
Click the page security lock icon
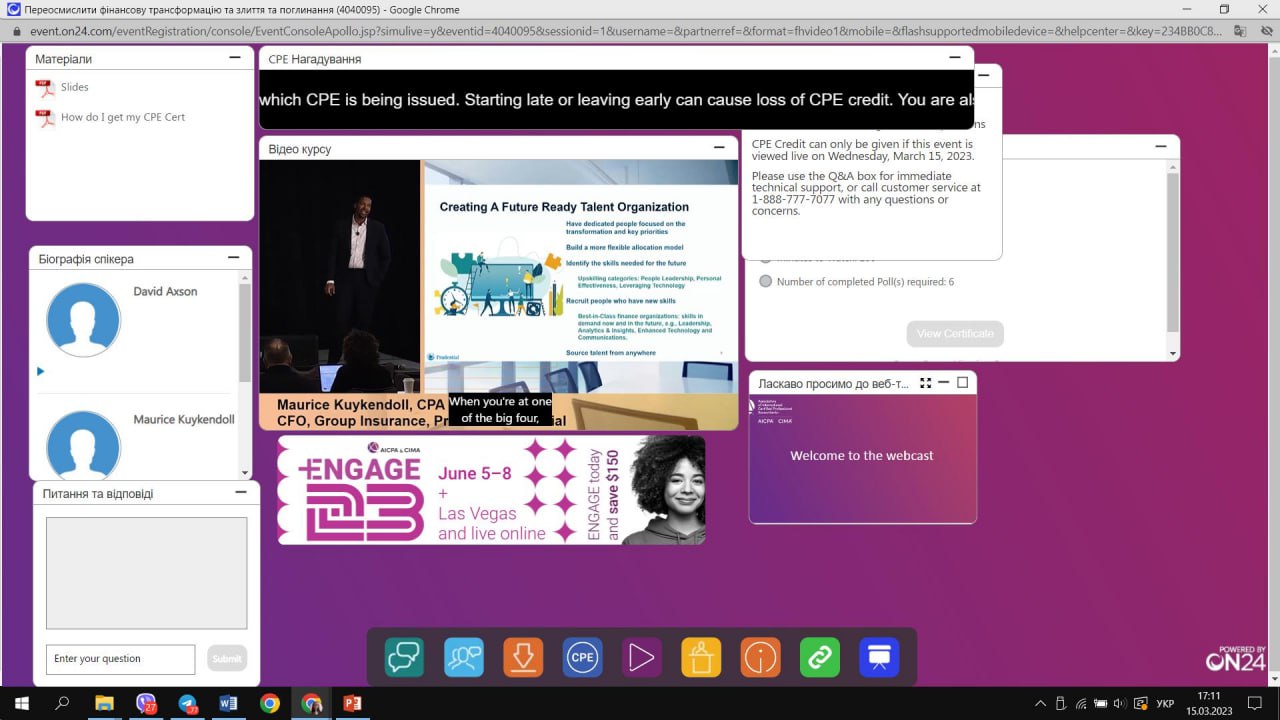coord(15,31)
